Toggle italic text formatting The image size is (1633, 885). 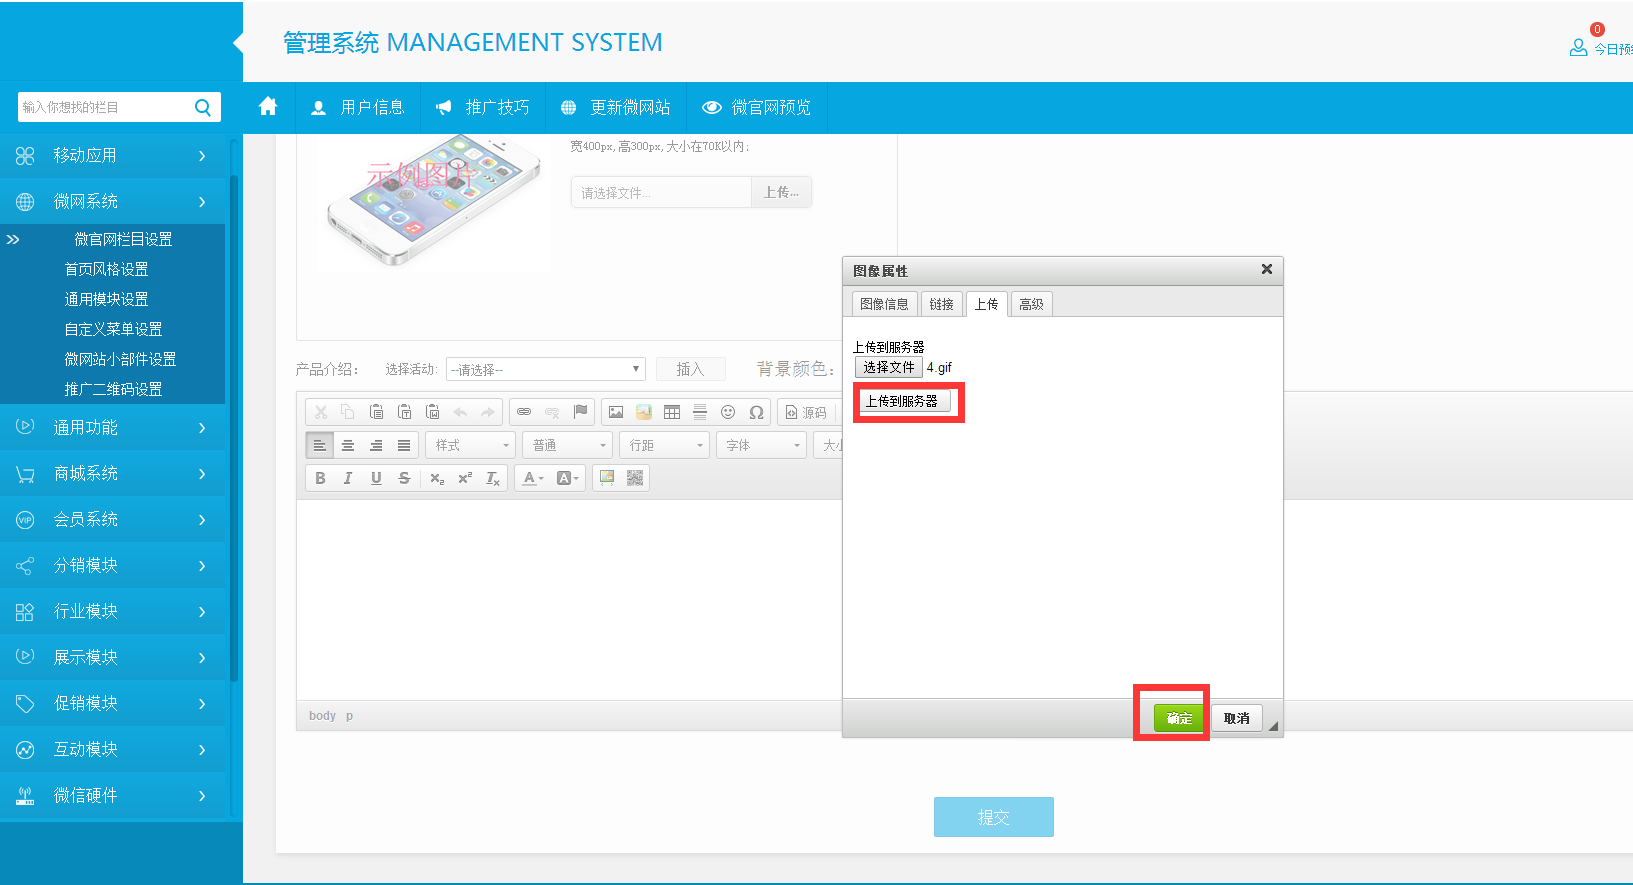(x=348, y=478)
